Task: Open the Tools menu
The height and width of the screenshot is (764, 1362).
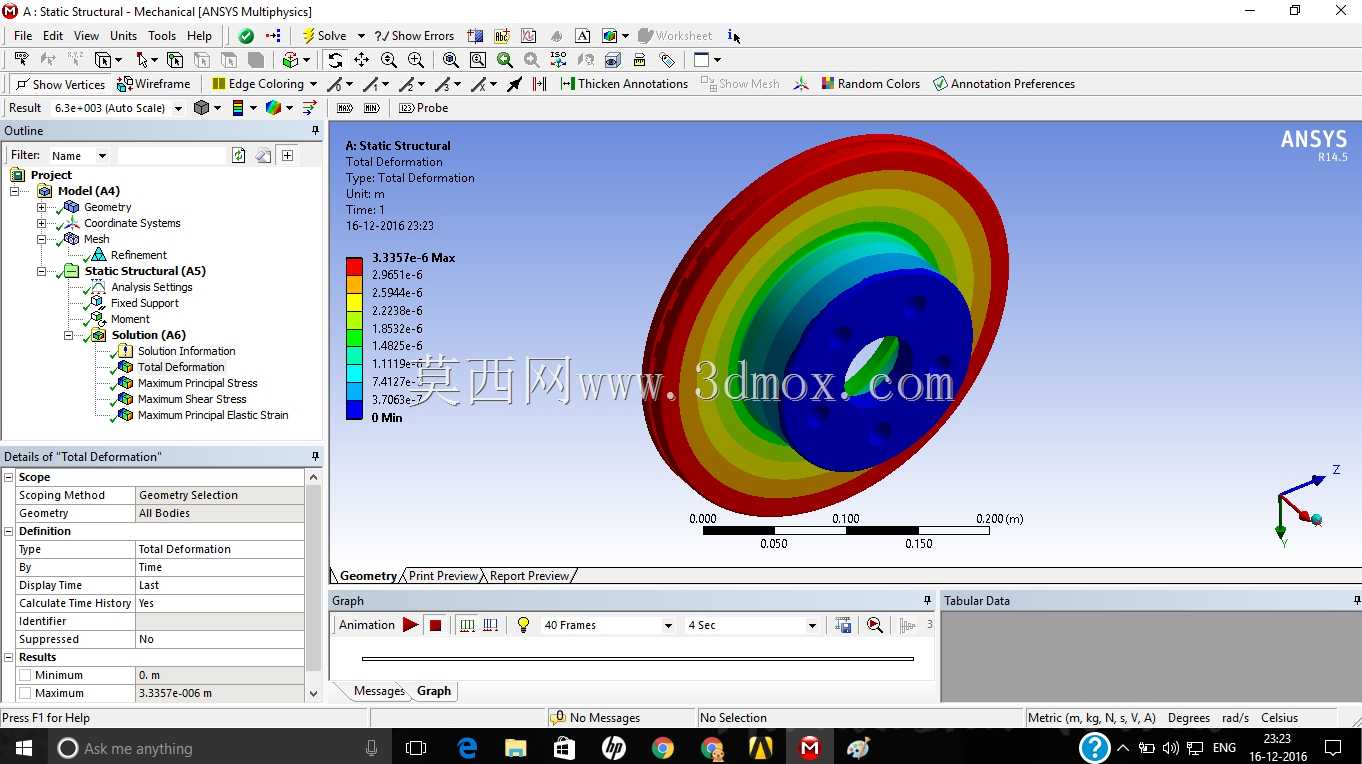Action: [x=162, y=36]
